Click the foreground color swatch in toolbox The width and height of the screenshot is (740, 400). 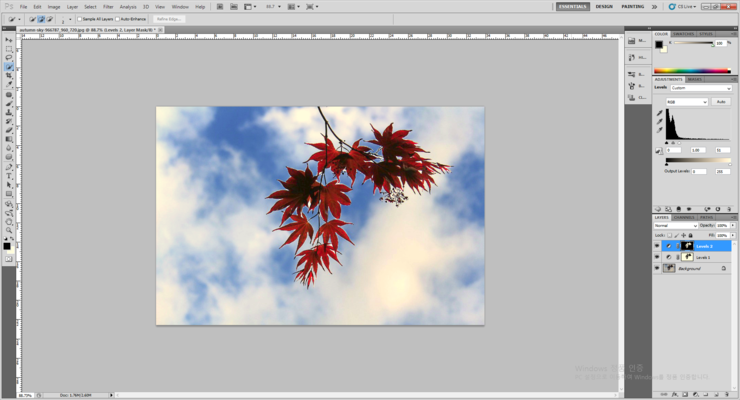[x=7, y=245]
